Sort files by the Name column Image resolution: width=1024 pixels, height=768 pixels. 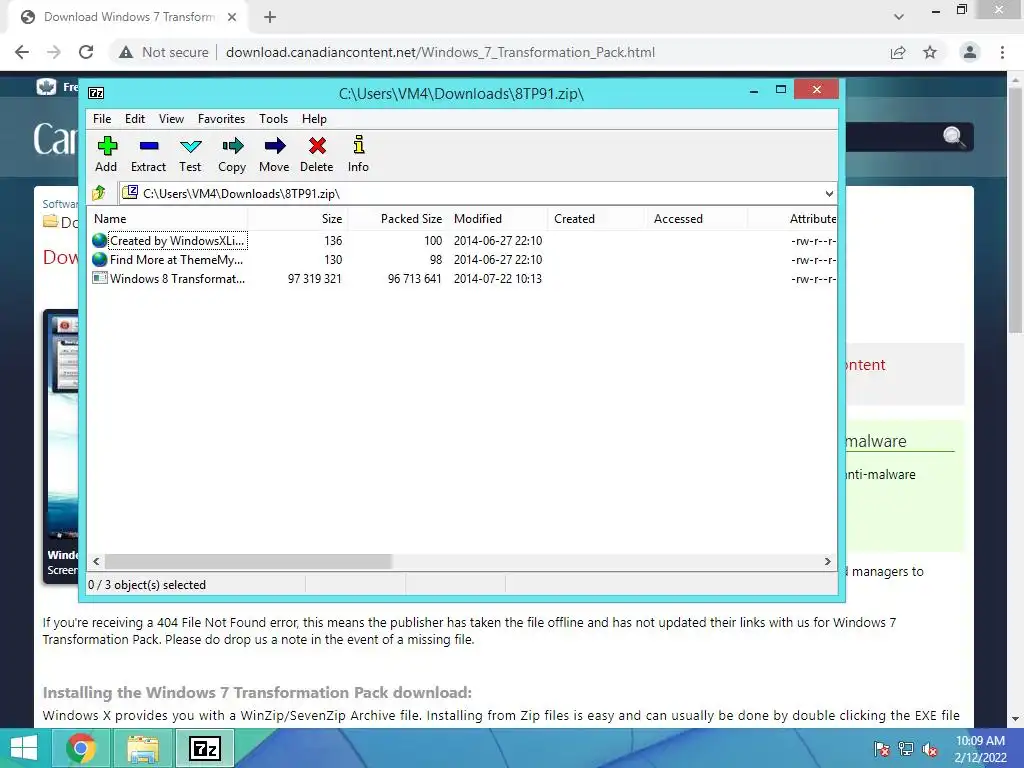click(168, 219)
